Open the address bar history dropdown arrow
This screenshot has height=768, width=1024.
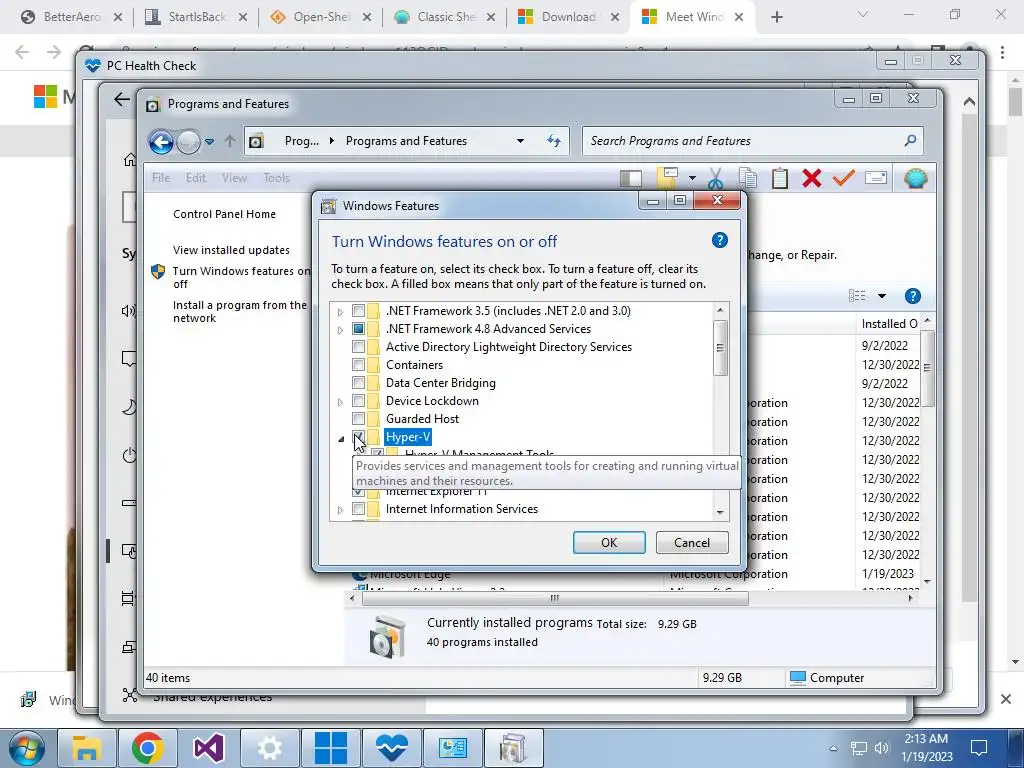tap(520, 140)
